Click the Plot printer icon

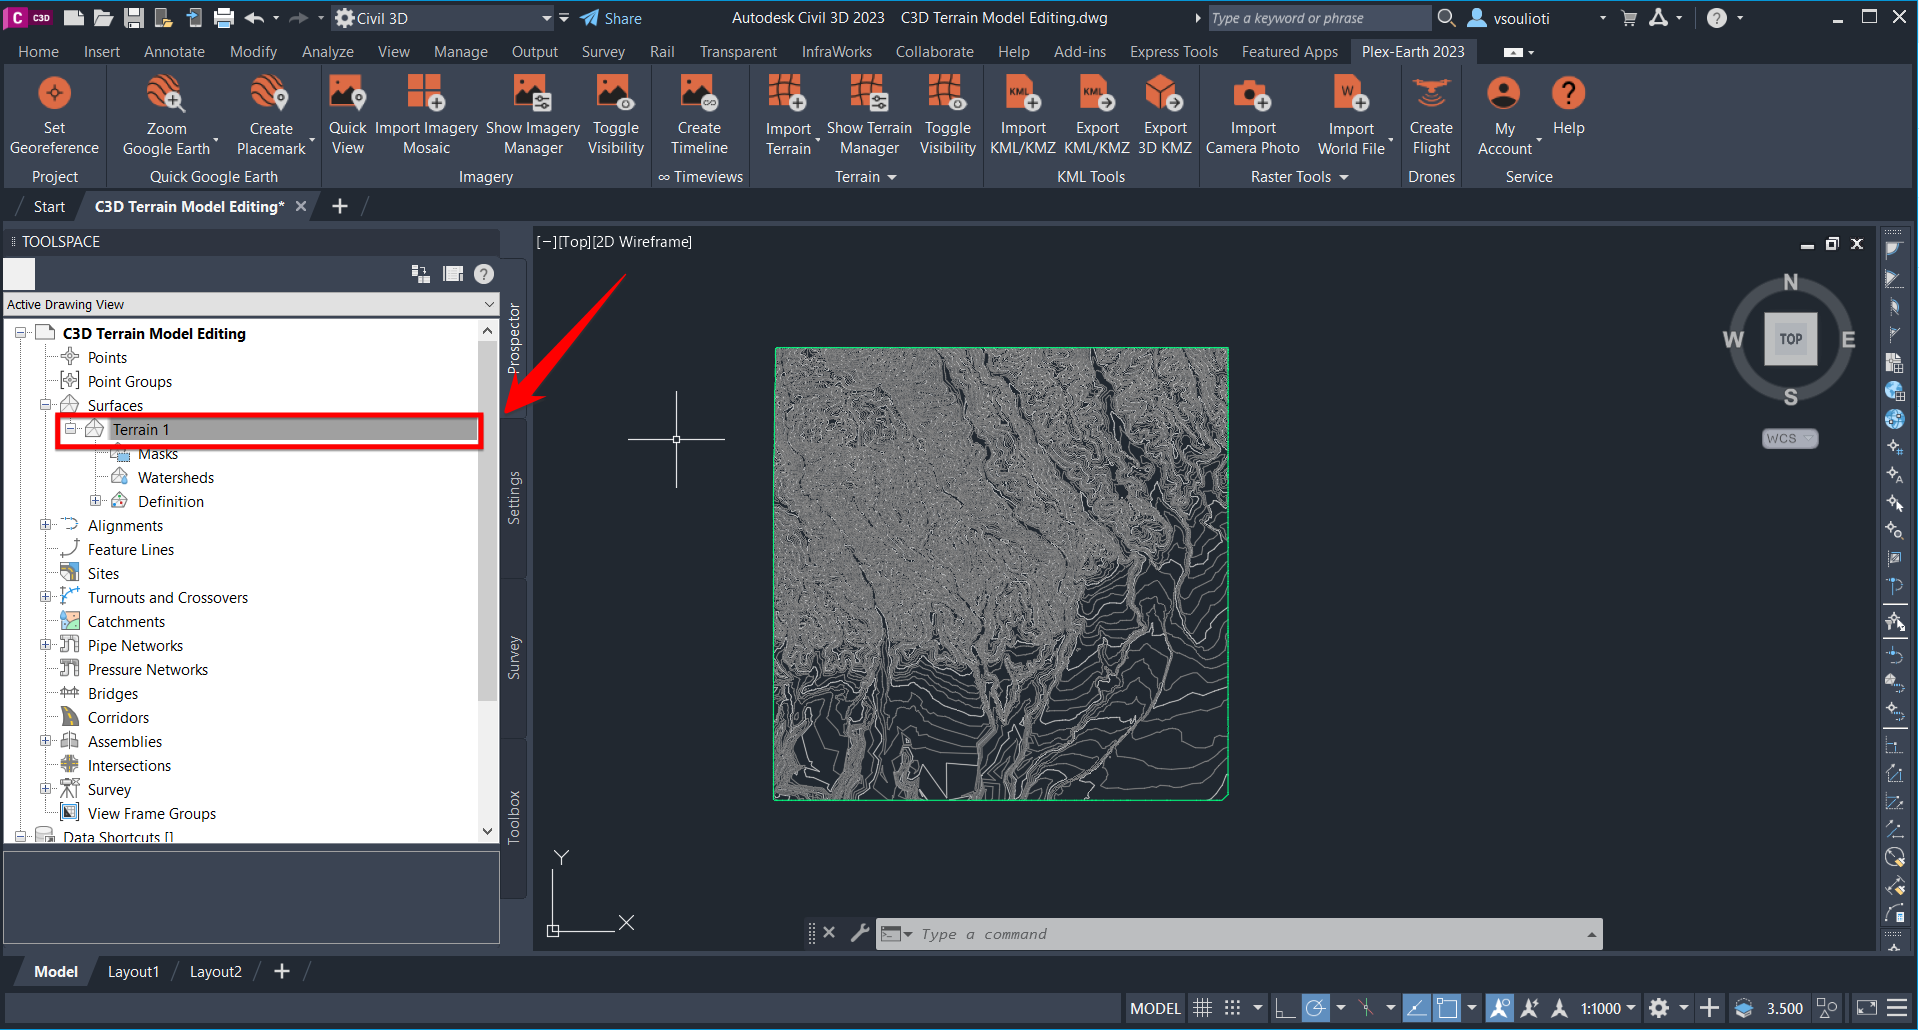pyautogui.click(x=224, y=18)
